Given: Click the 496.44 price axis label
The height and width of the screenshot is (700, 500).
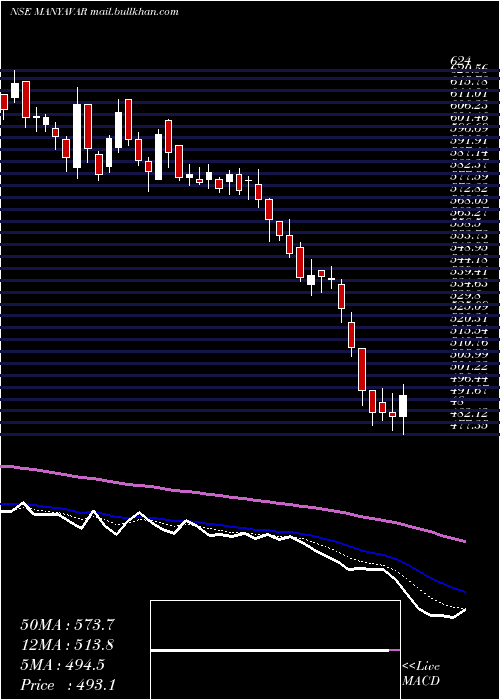Looking at the screenshot, I should click(x=468, y=378).
